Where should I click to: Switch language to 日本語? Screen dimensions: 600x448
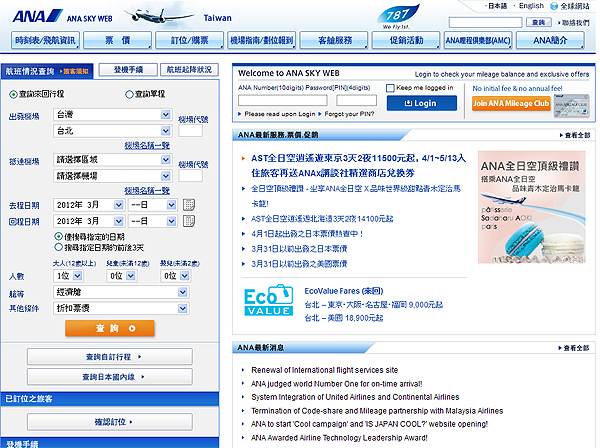(498, 6)
